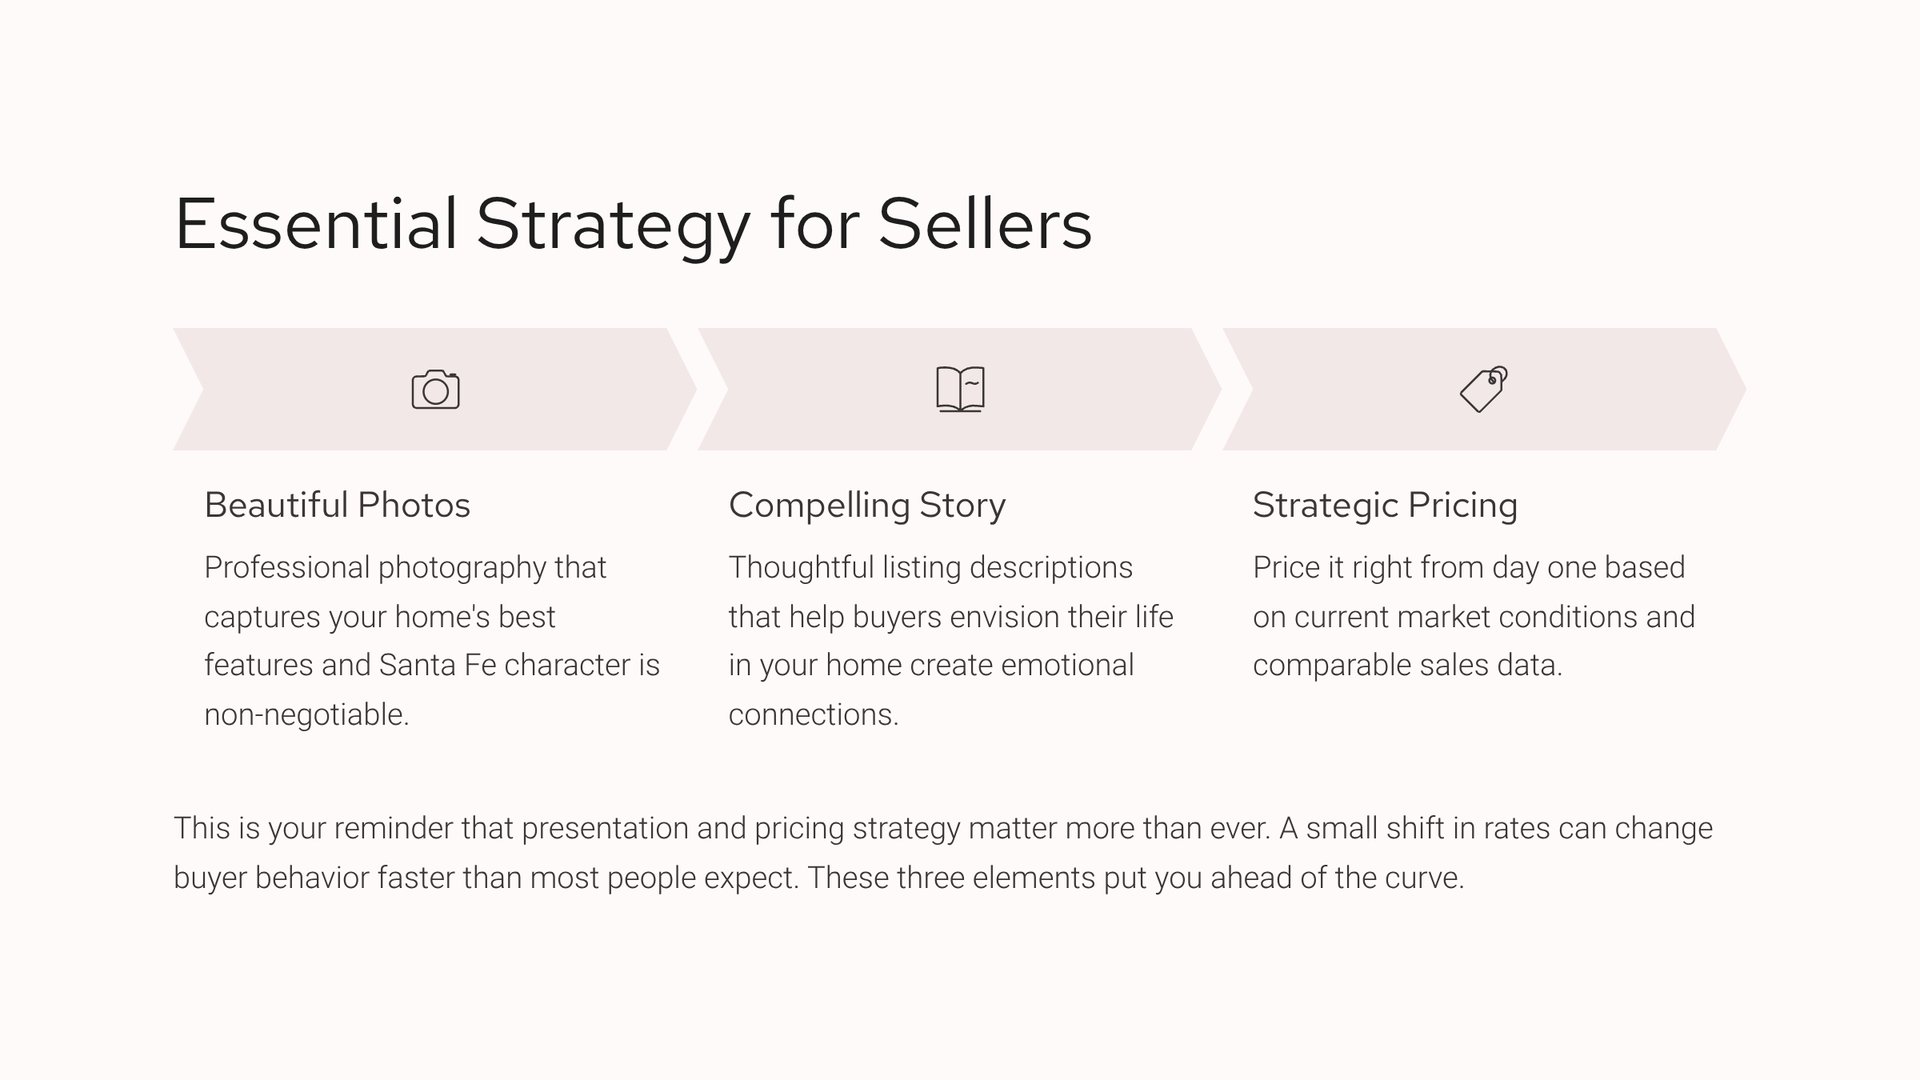The image size is (1920, 1080).
Task: Select the middle chevron arrow banner
Action: pos(820,389)
